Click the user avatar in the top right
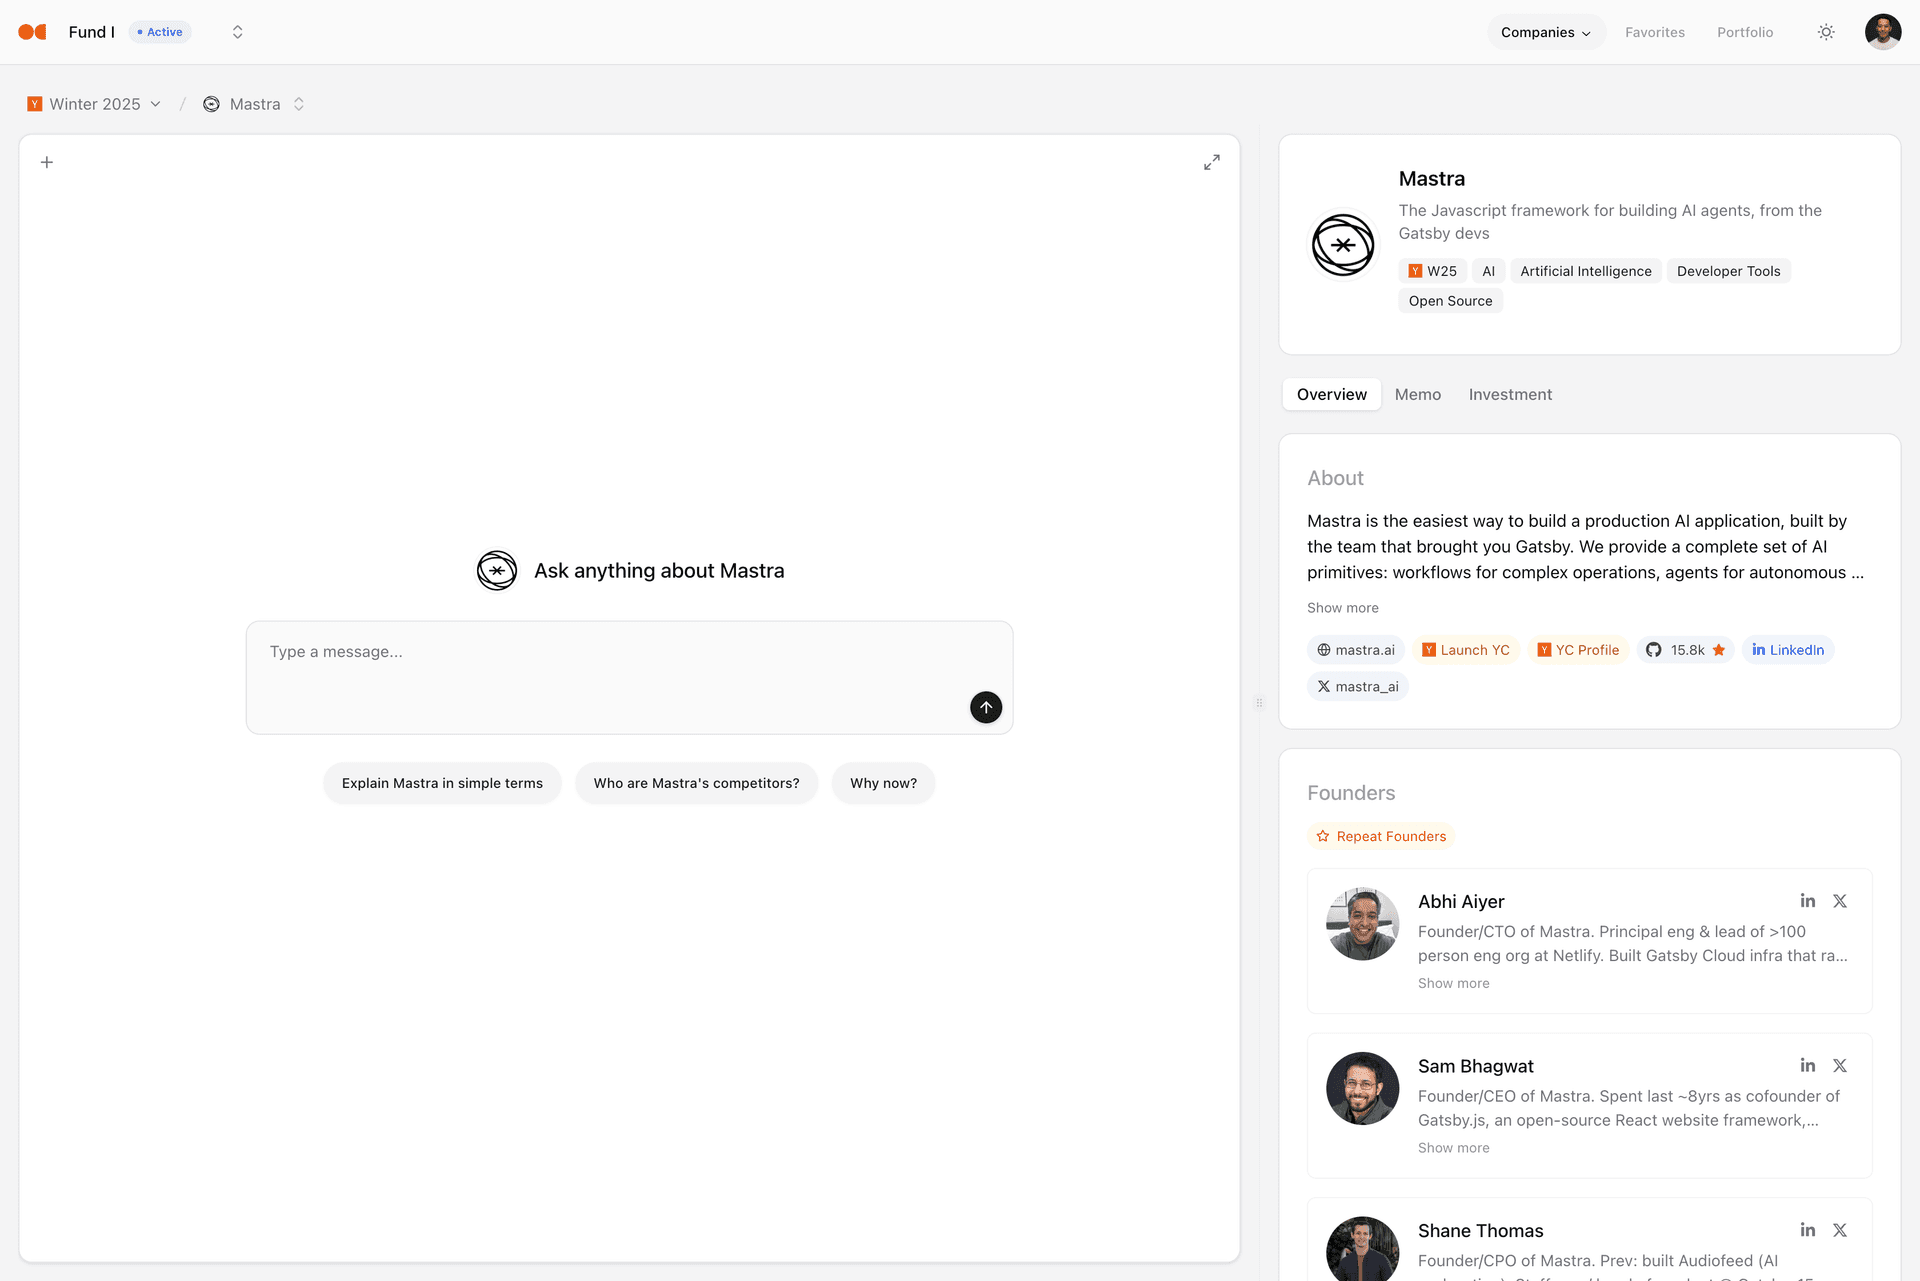This screenshot has height=1281, width=1920. [x=1882, y=31]
